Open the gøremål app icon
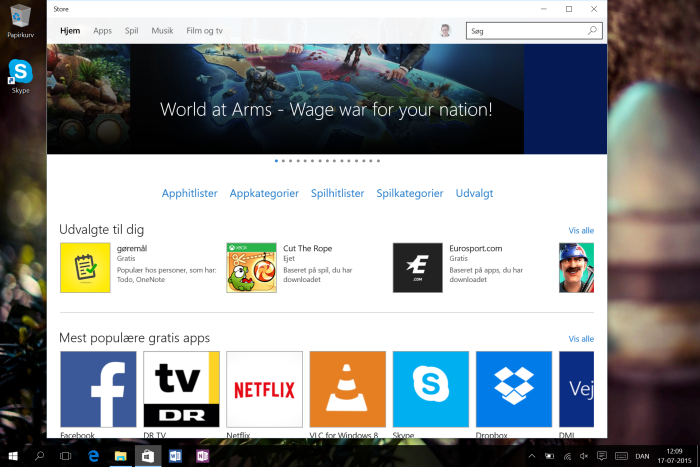The image size is (700, 467). (x=85, y=268)
